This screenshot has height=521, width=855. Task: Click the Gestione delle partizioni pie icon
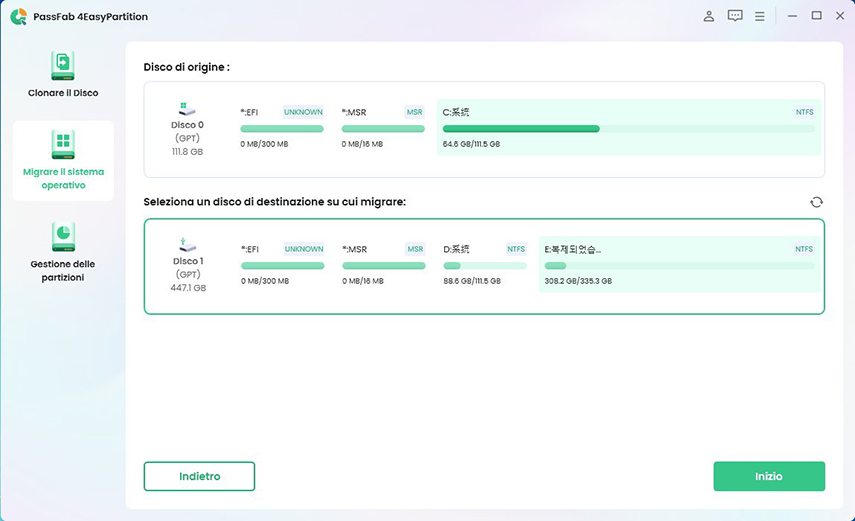63,236
